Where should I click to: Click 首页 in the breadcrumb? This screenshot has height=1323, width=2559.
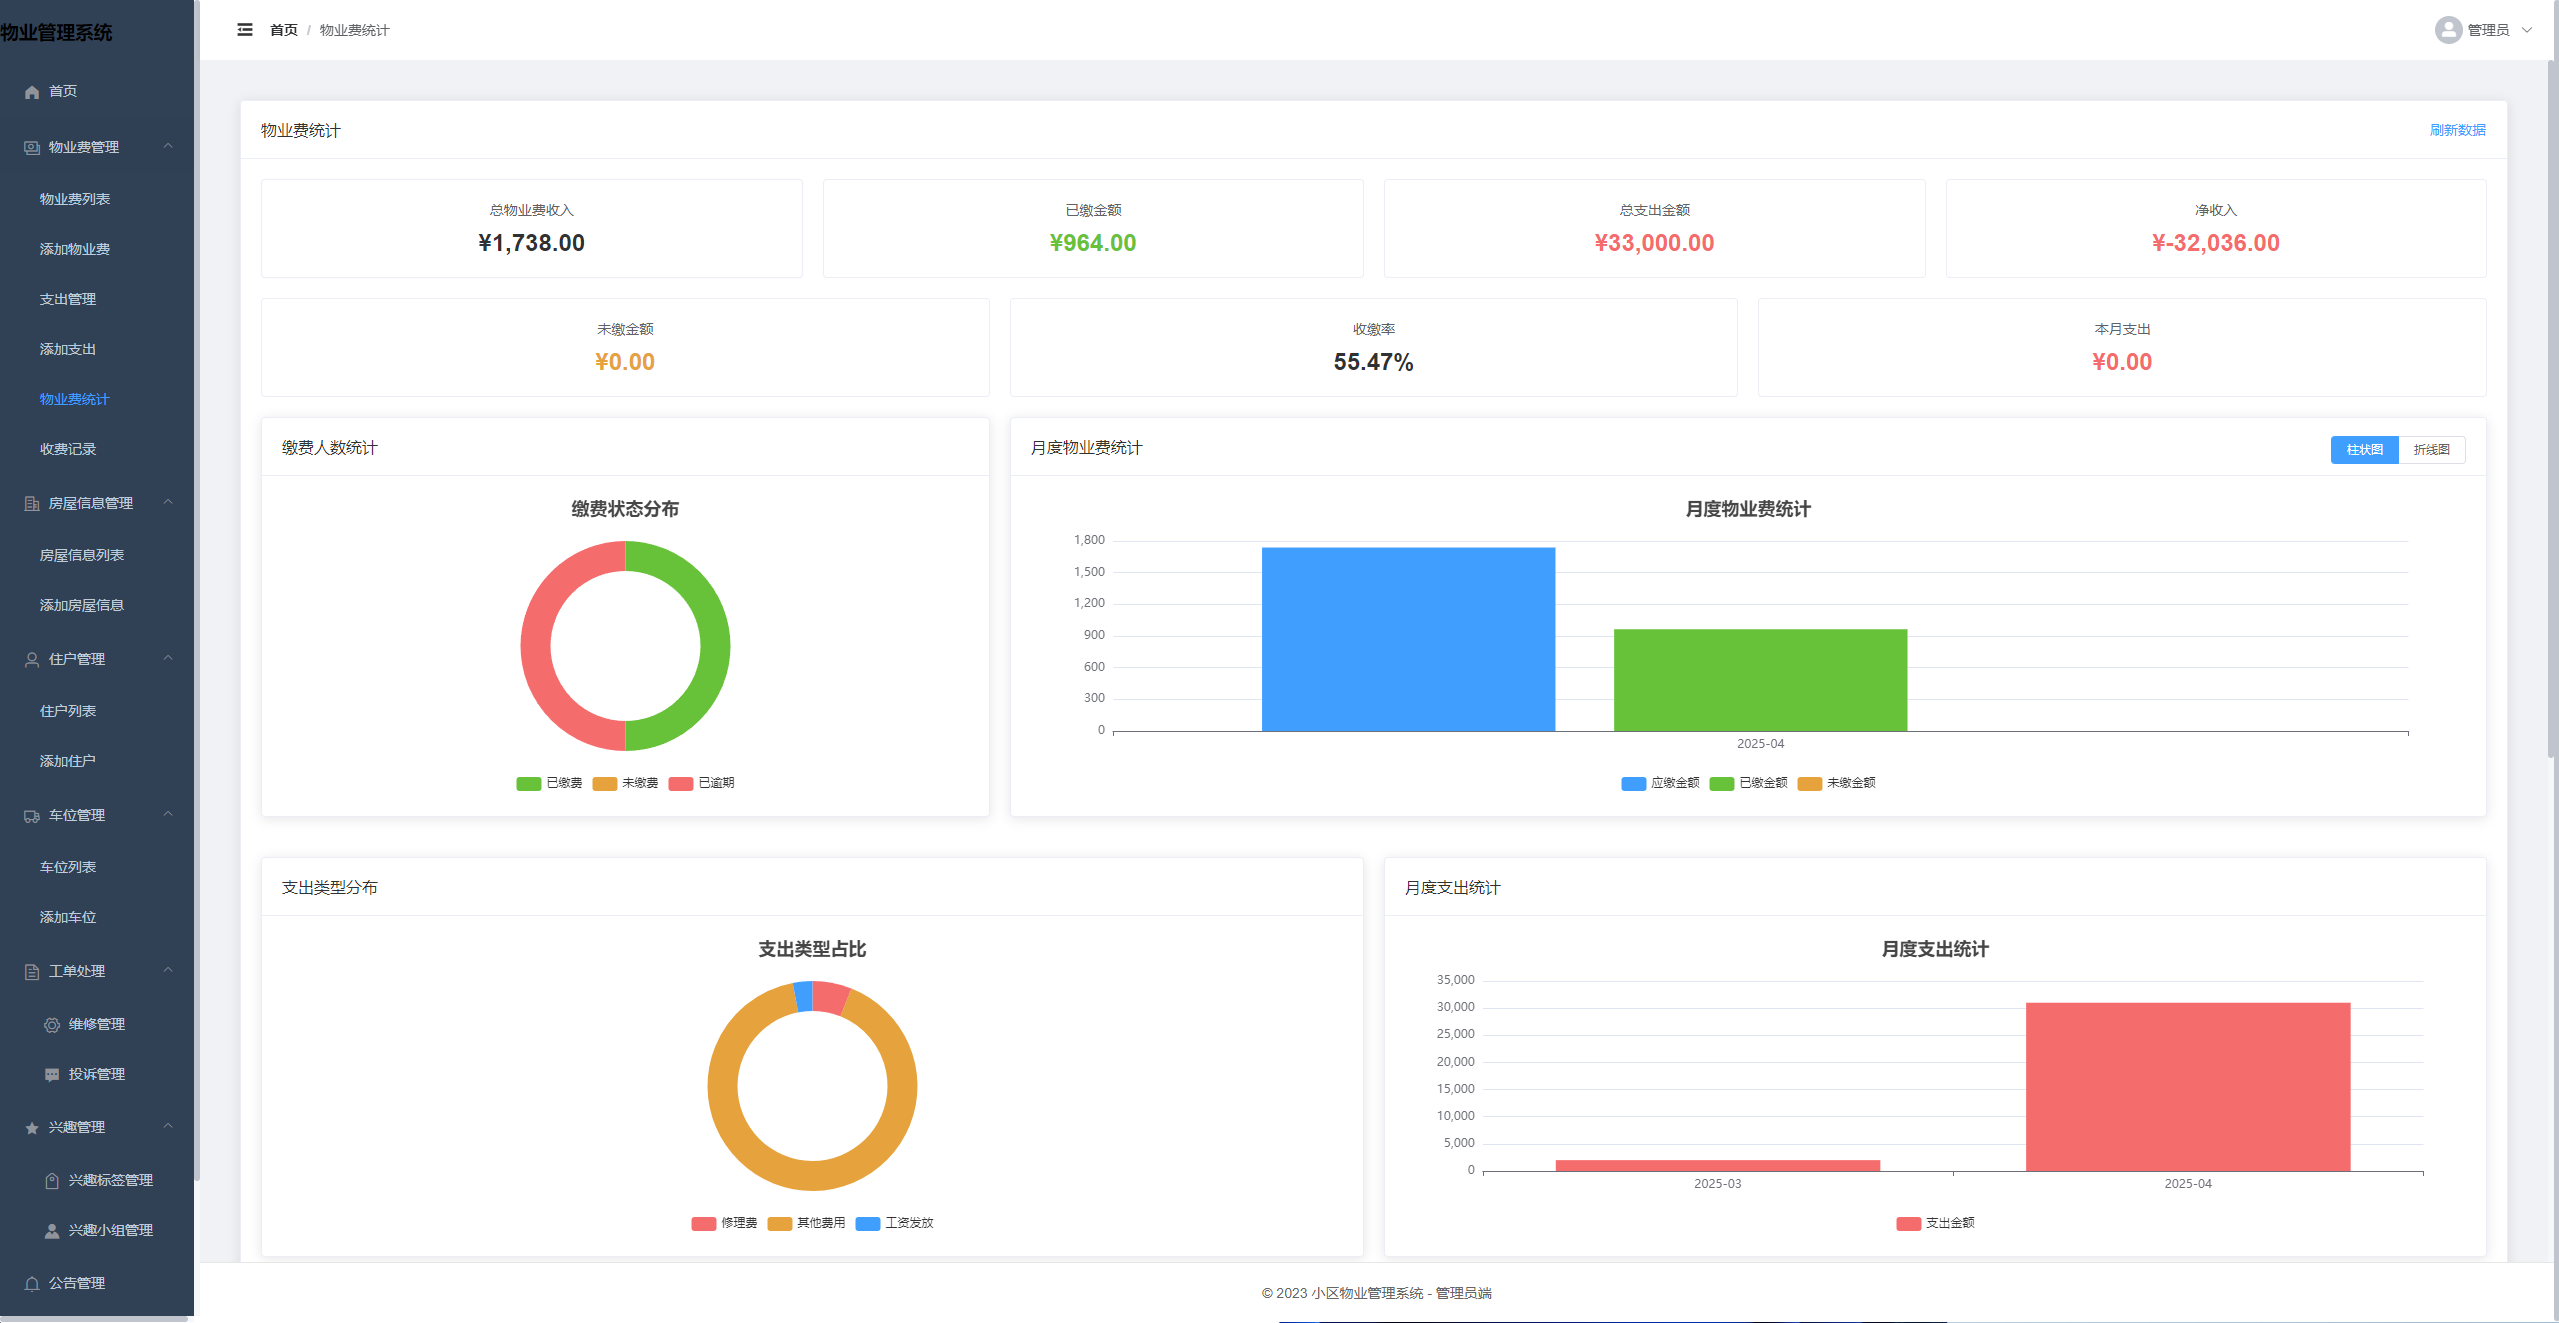[x=284, y=30]
